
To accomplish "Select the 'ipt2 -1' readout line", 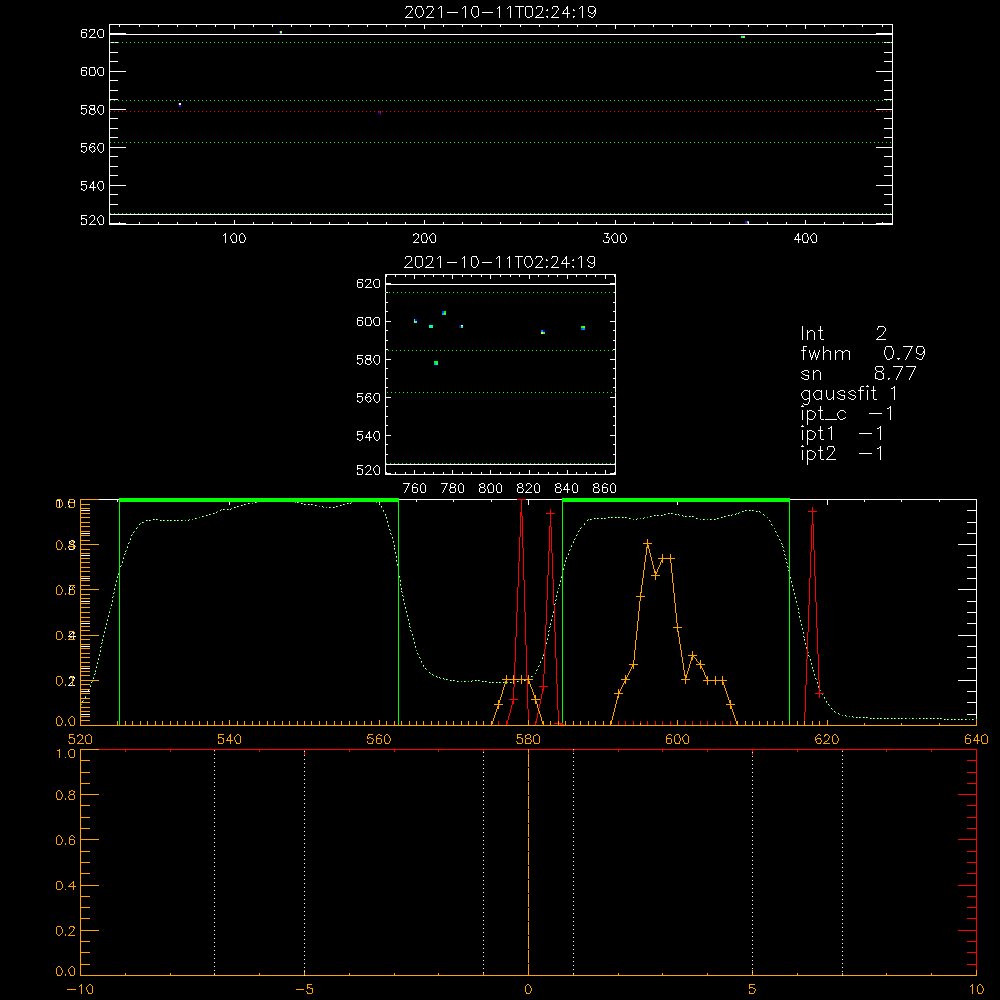I will coord(842,453).
